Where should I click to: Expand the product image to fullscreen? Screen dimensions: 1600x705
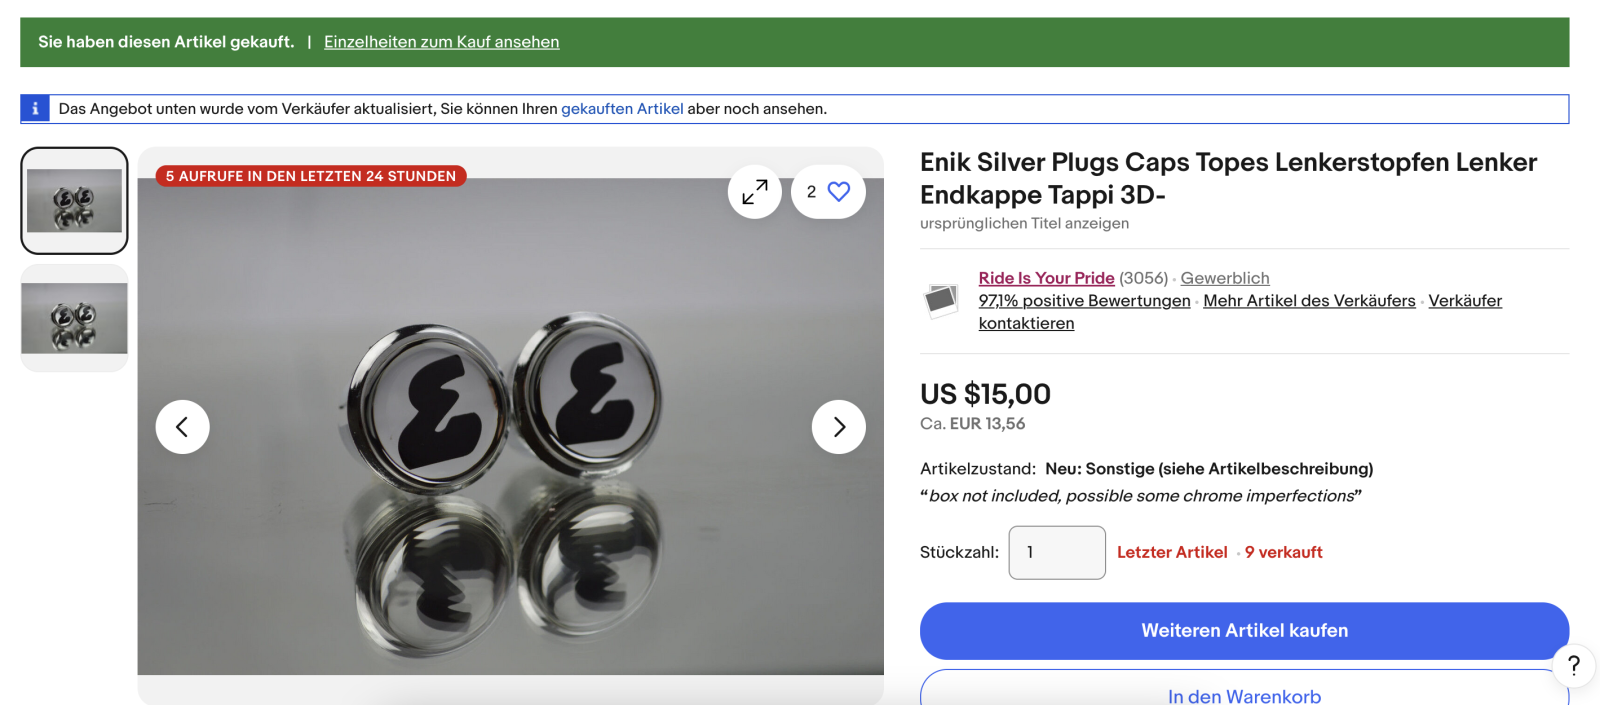pyautogui.click(x=754, y=191)
